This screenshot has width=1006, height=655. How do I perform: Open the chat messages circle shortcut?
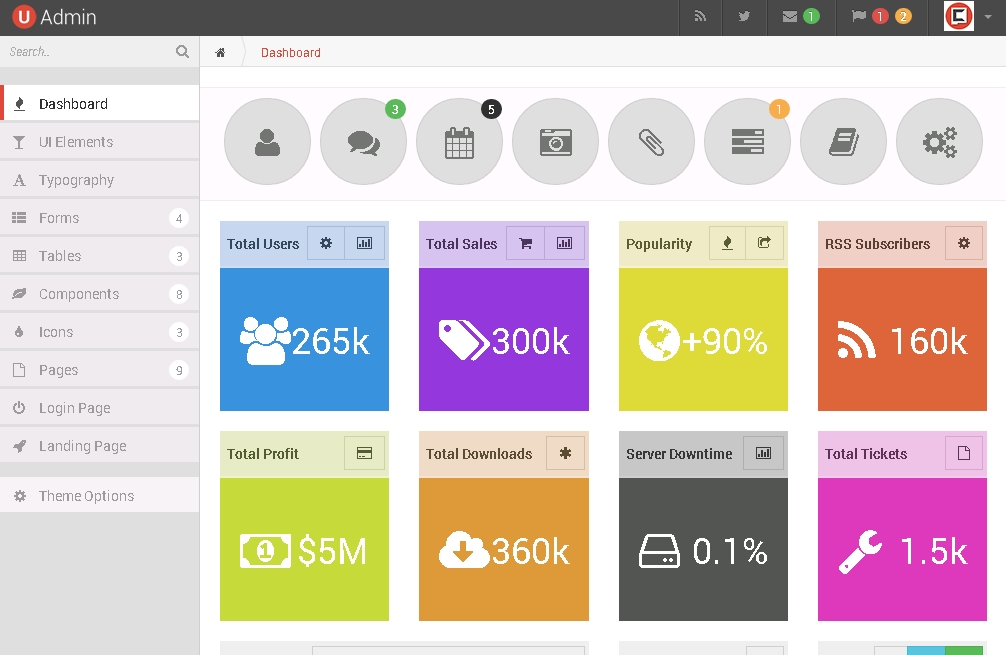pyautogui.click(x=363, y=142)
